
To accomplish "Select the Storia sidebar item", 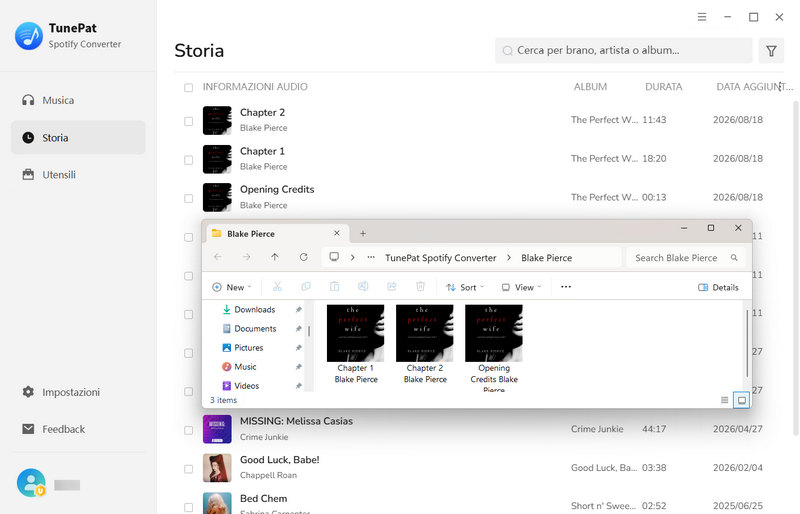I will point(78,137).
